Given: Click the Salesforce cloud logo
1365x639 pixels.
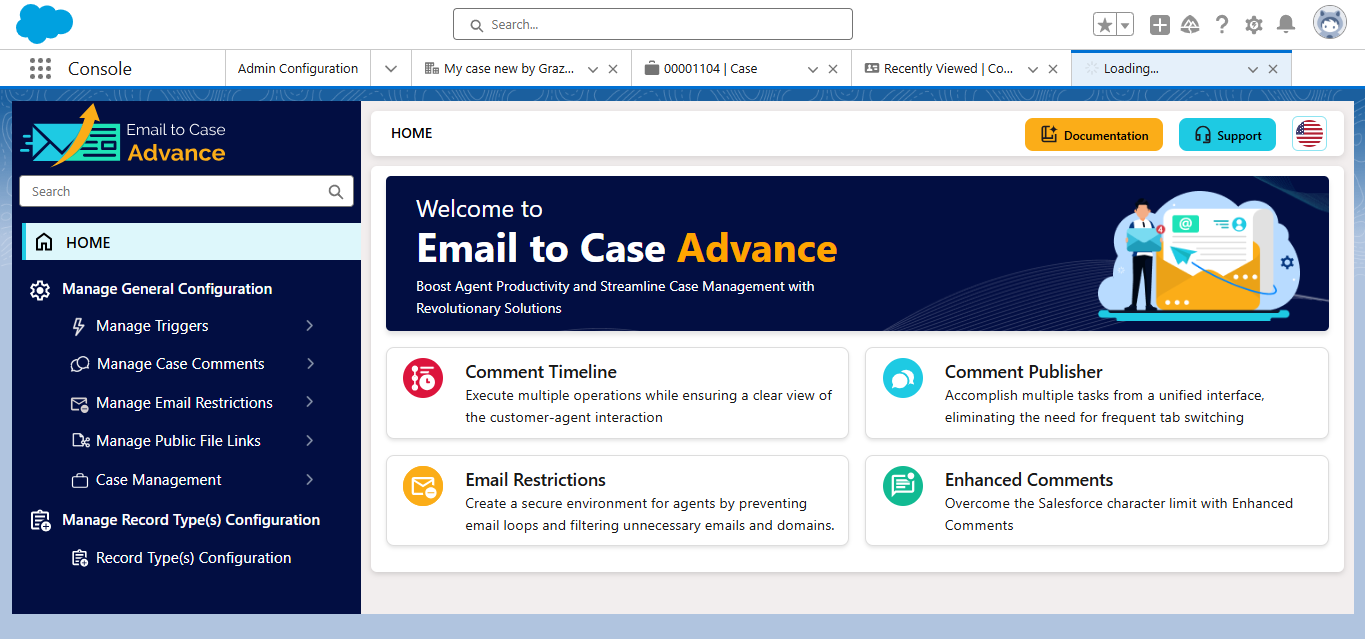Looking at the screenshot, I should click(45, 24).
